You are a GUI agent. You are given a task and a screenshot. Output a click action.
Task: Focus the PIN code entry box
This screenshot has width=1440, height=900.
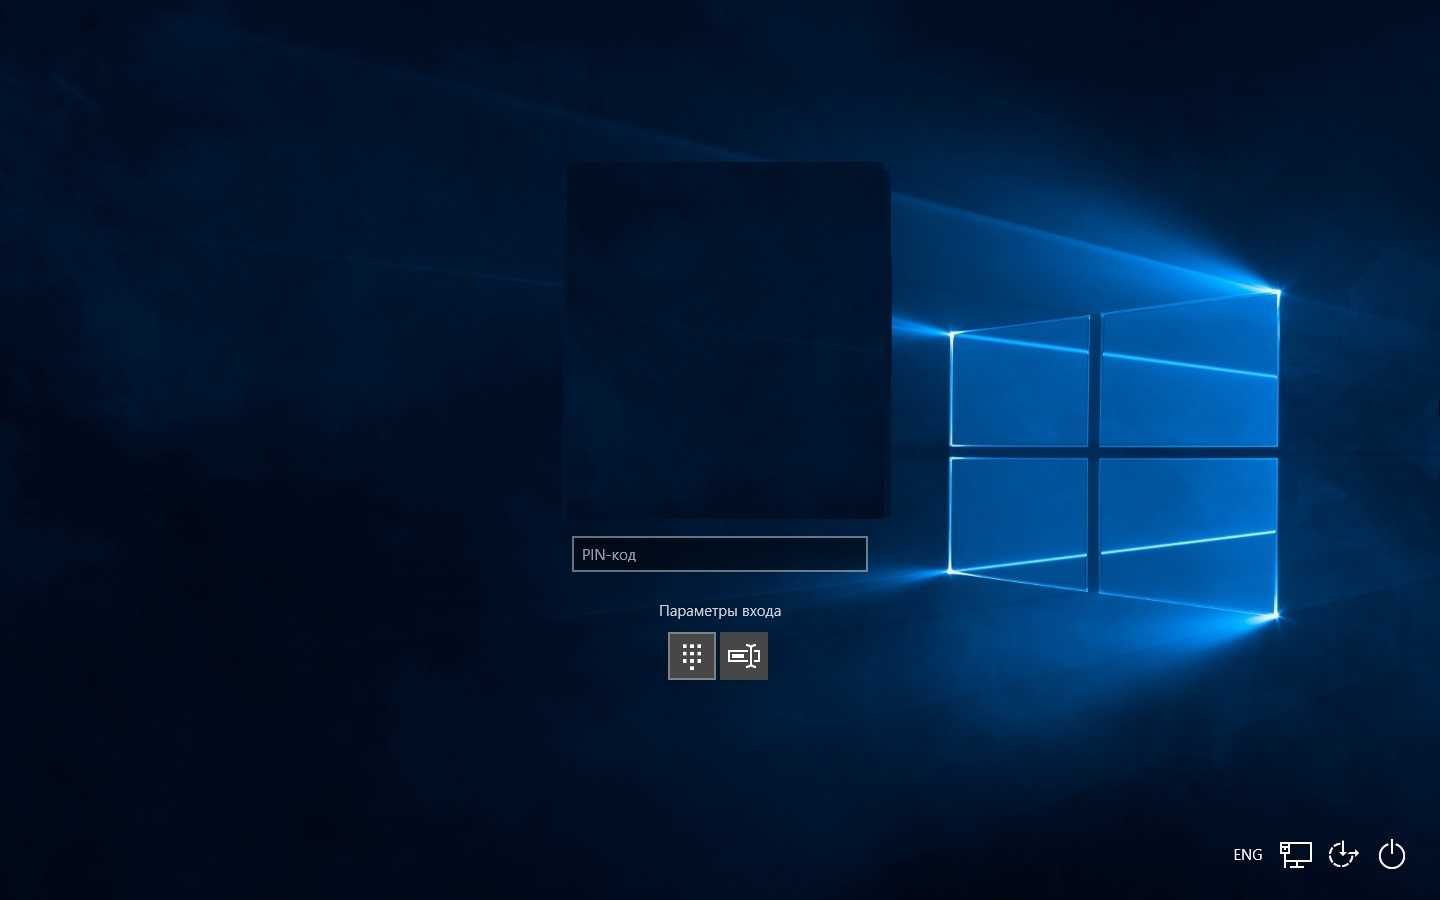click(x=719, y=554)
